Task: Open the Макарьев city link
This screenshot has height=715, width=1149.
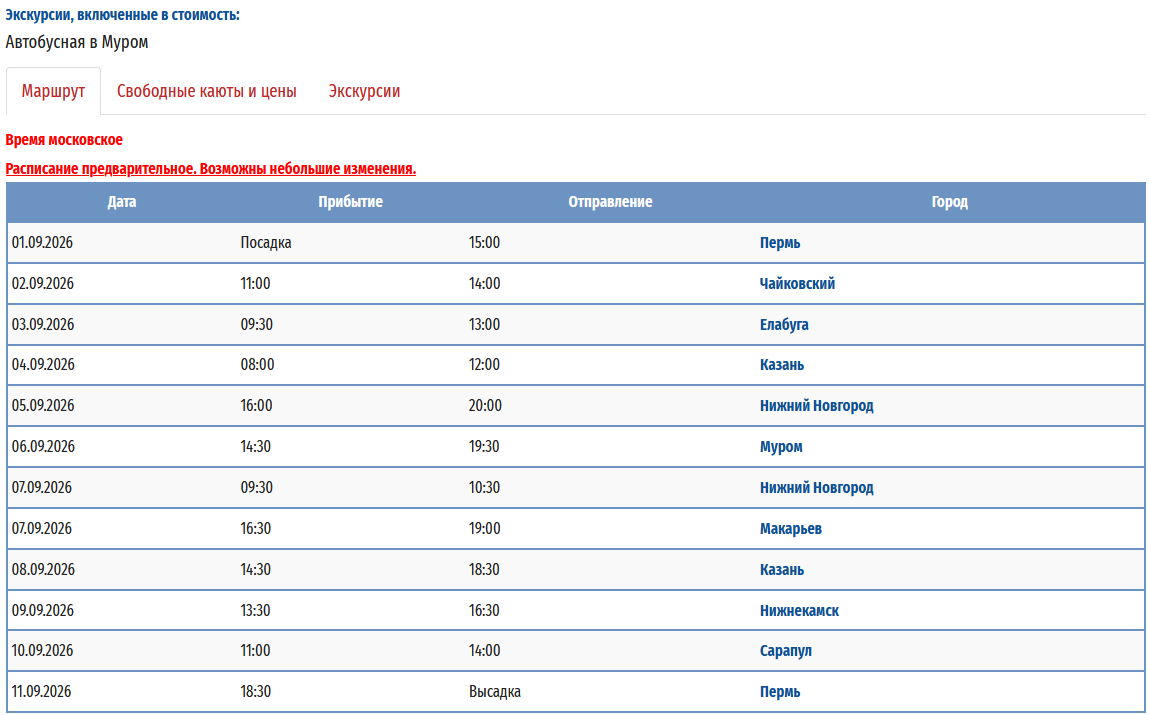Action: pos(790,529)
